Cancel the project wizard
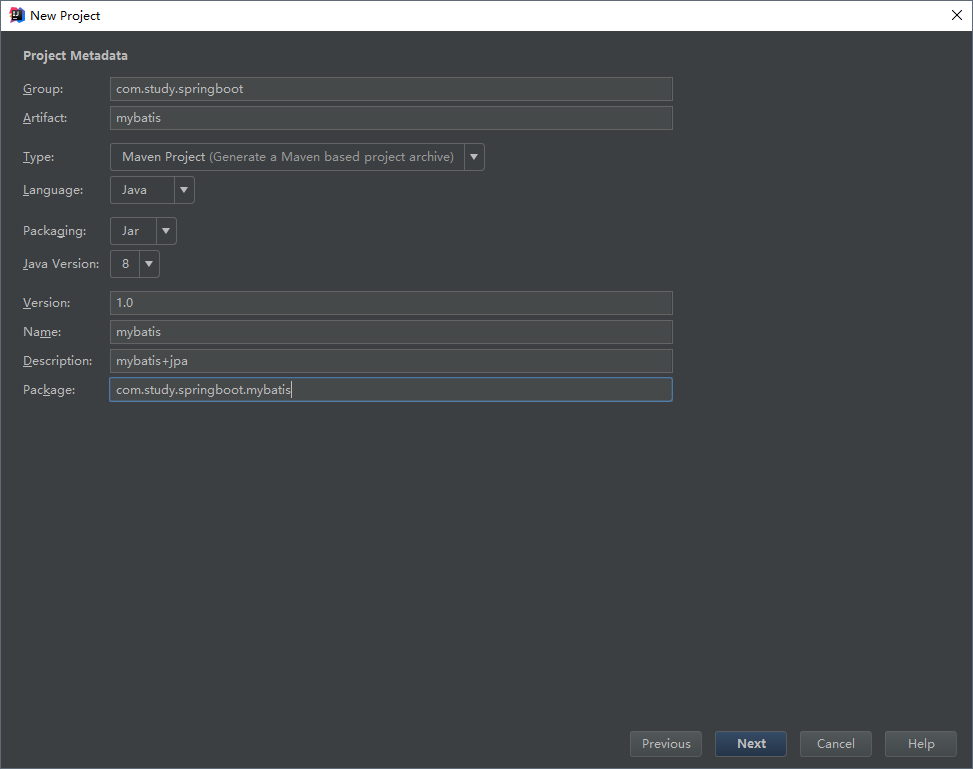Viewport: 973px width, 769px height. (x=836, y=744)
